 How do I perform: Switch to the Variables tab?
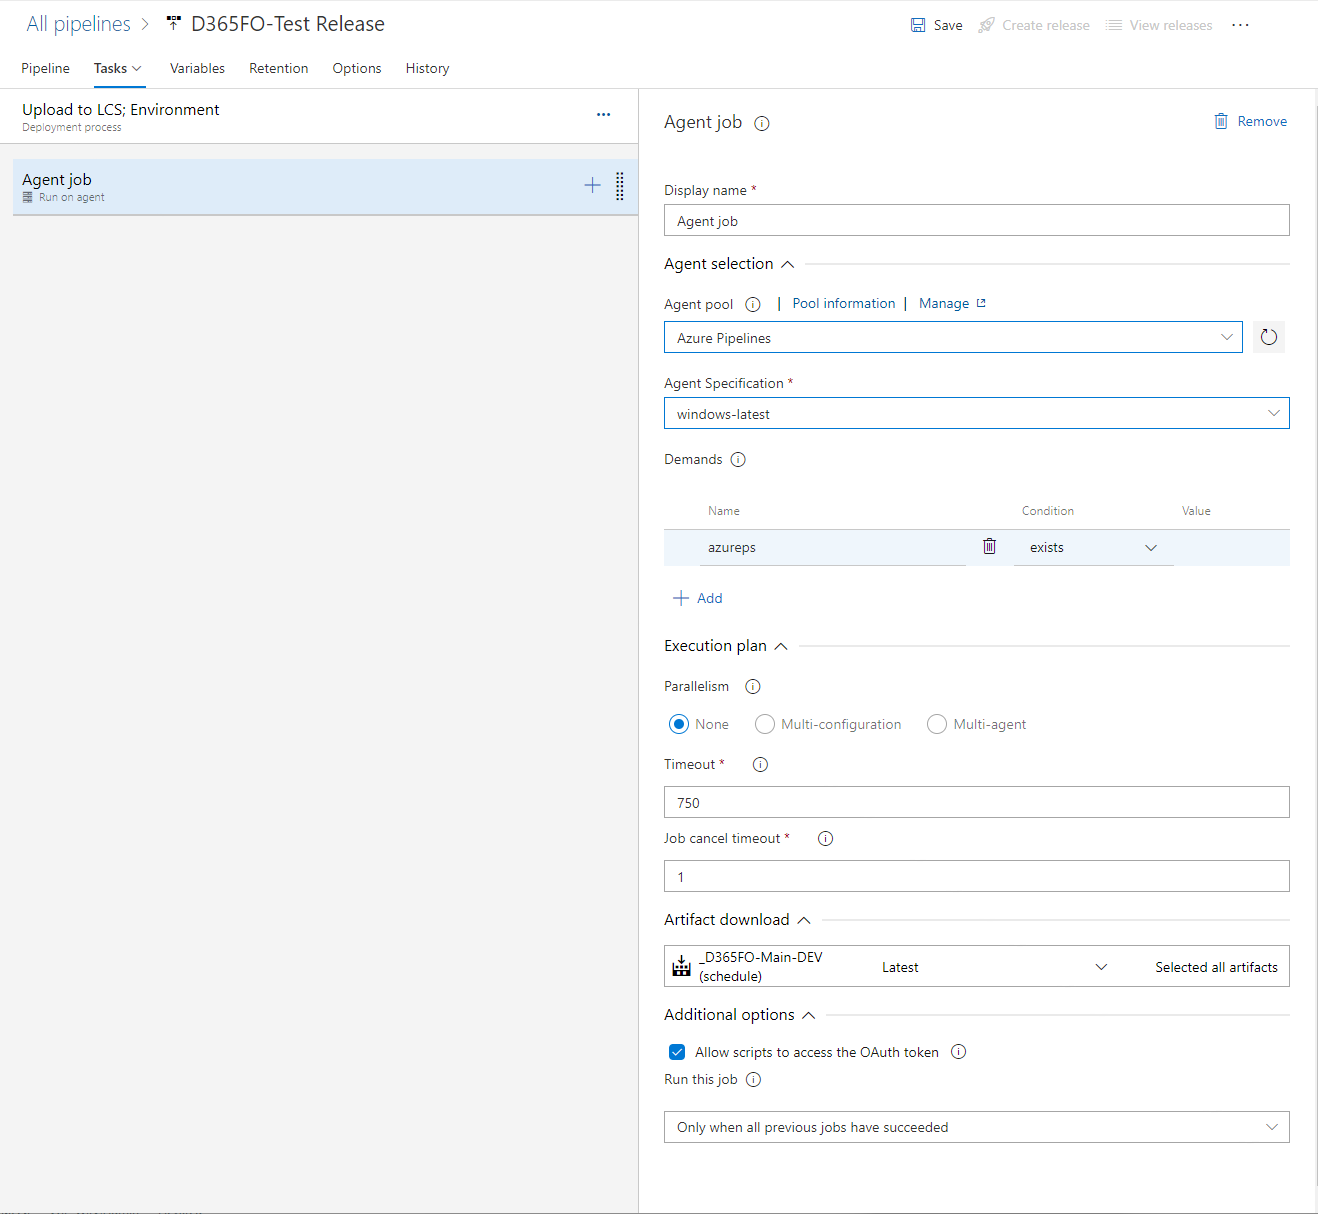(x=197, y=68)
